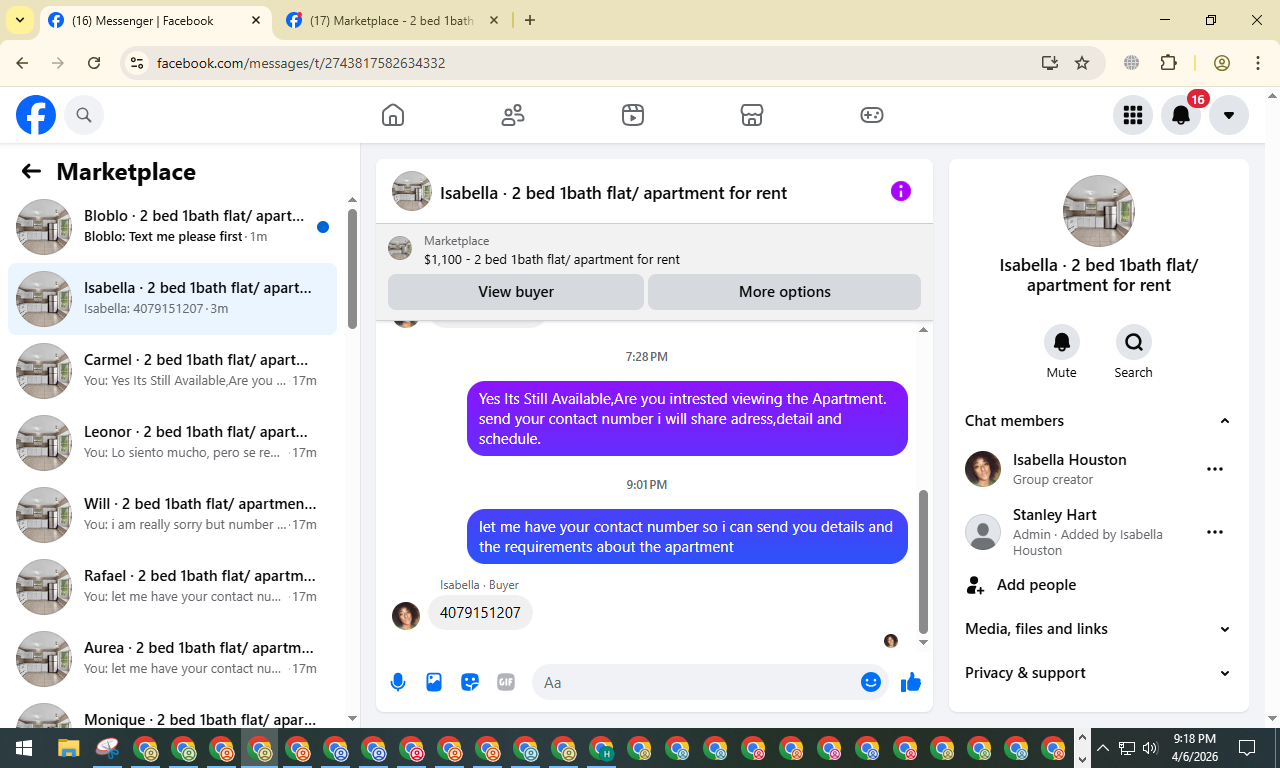Open the Windows Start menu
The width and height of the screenshot is (1280, 768).
[x=23, y=748]
